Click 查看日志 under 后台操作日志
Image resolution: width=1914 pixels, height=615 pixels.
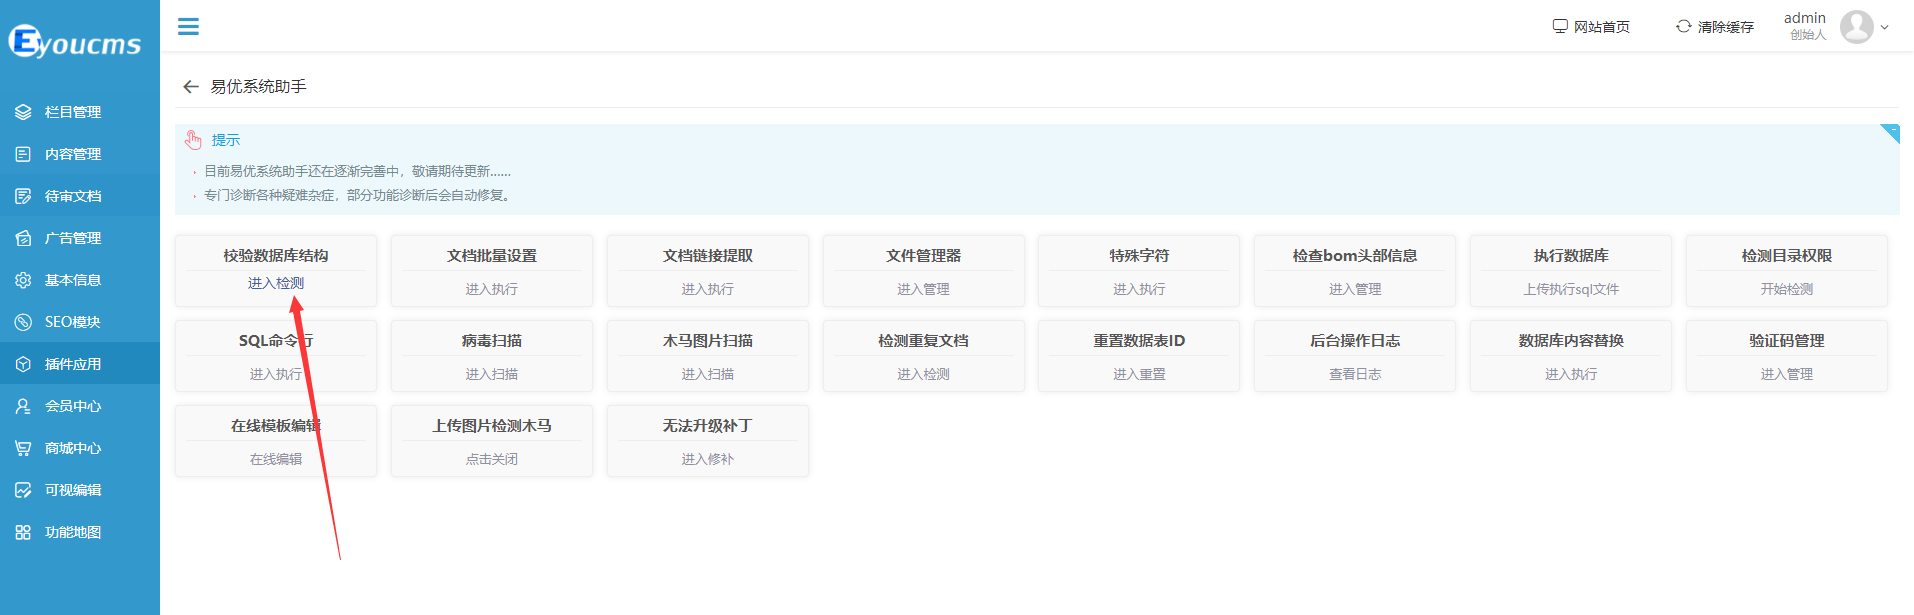click(x=1355, y=374)
